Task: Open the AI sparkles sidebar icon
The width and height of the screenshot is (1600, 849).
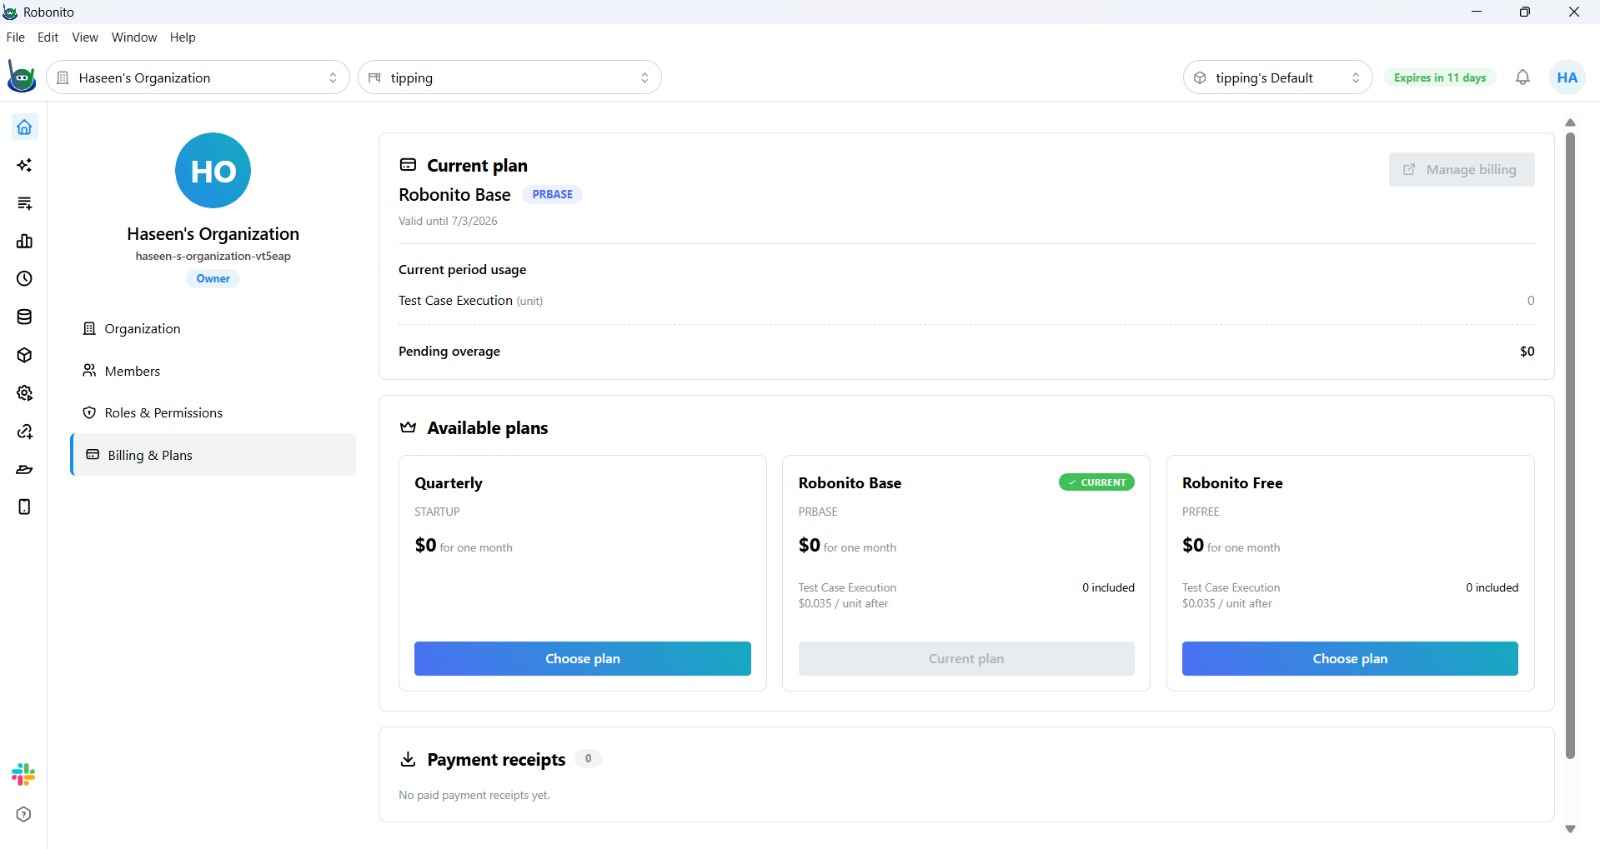Action: 24,165
